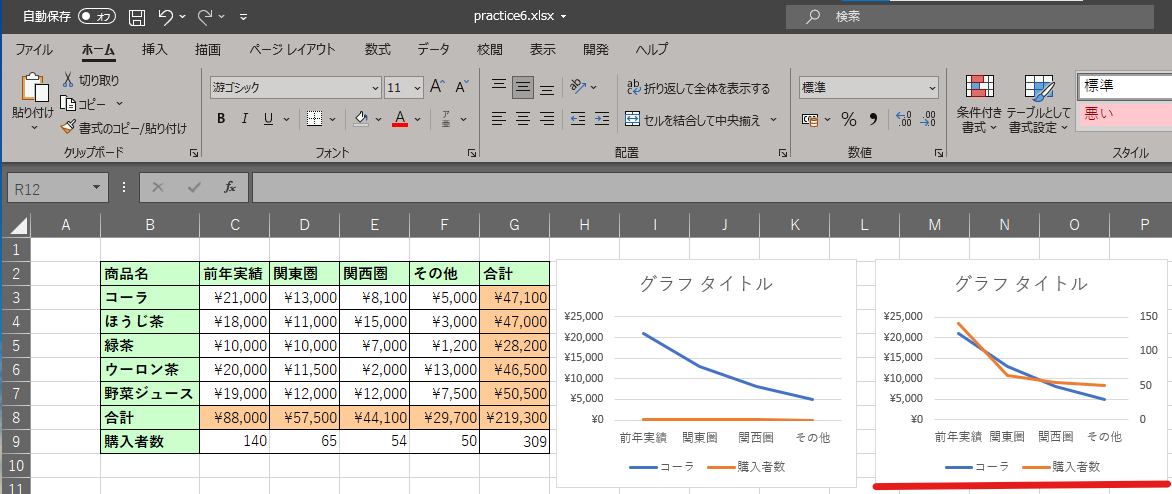
Task: Click the Select All corner triangle
Action: coord(19,224)
